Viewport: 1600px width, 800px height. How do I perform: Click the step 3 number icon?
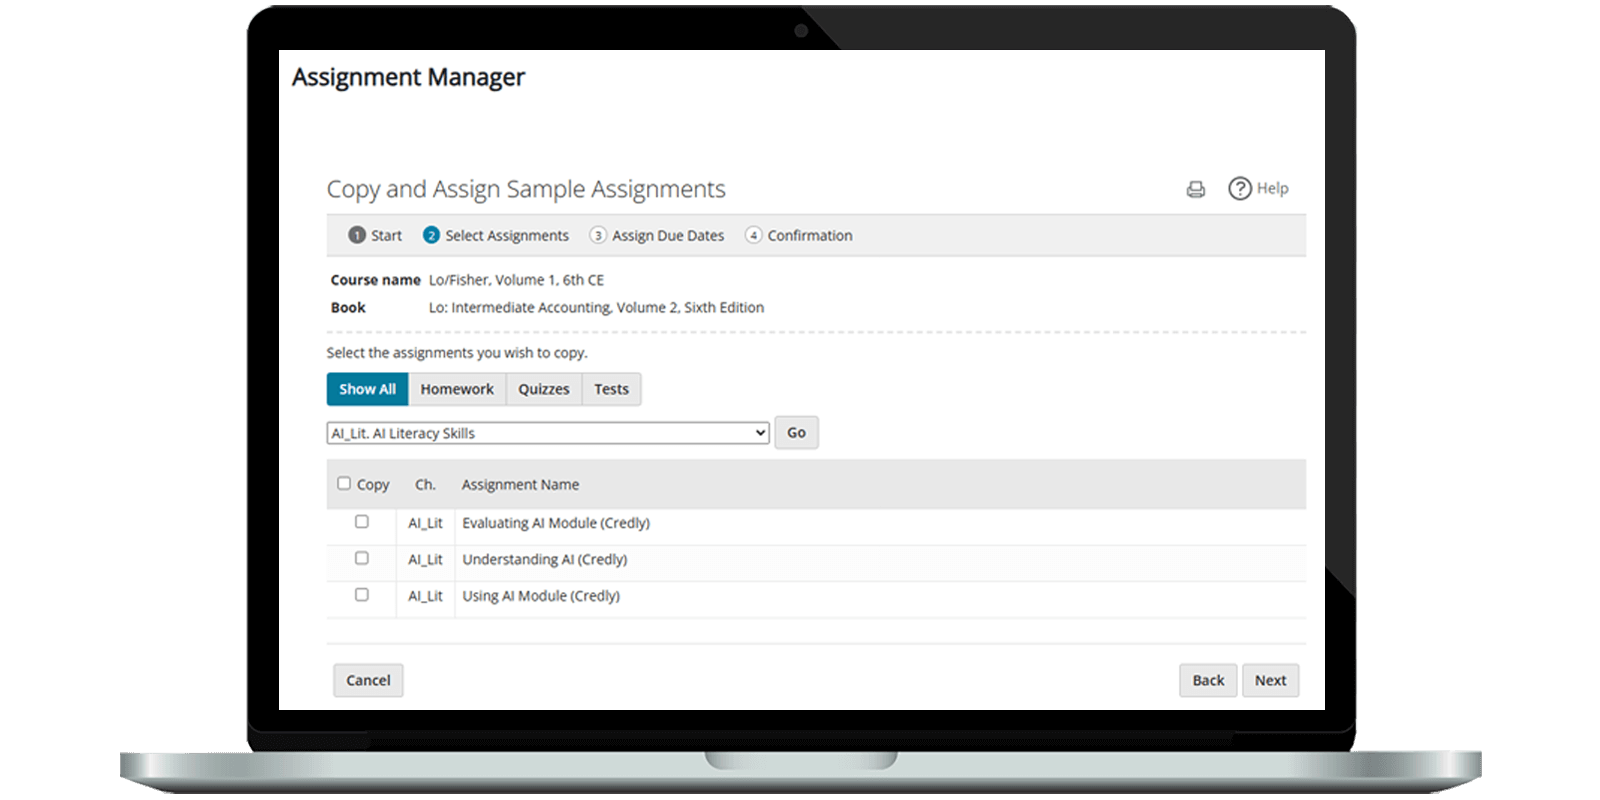tap(598, 235)
